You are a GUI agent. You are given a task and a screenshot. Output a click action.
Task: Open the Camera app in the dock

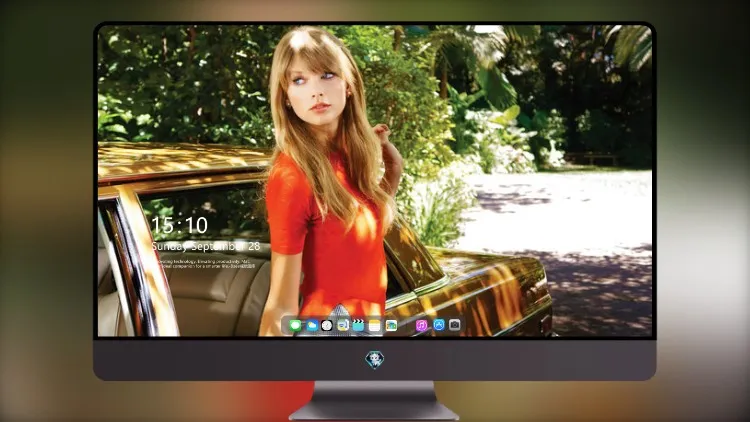tap(455, 325)
